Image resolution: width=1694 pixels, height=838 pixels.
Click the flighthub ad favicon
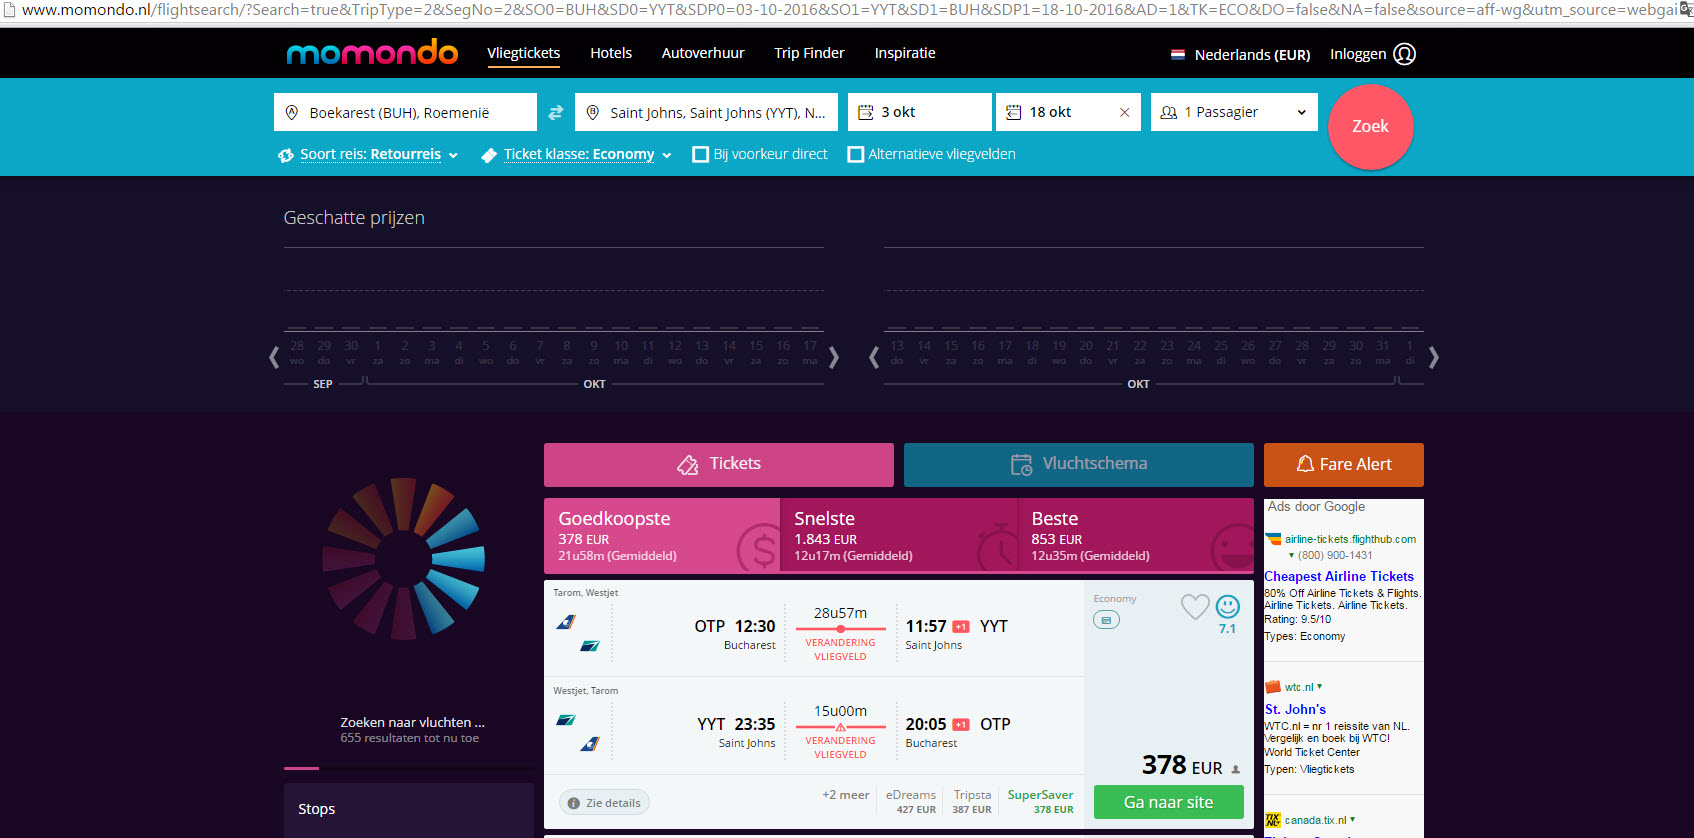[x=1273, y=539]
